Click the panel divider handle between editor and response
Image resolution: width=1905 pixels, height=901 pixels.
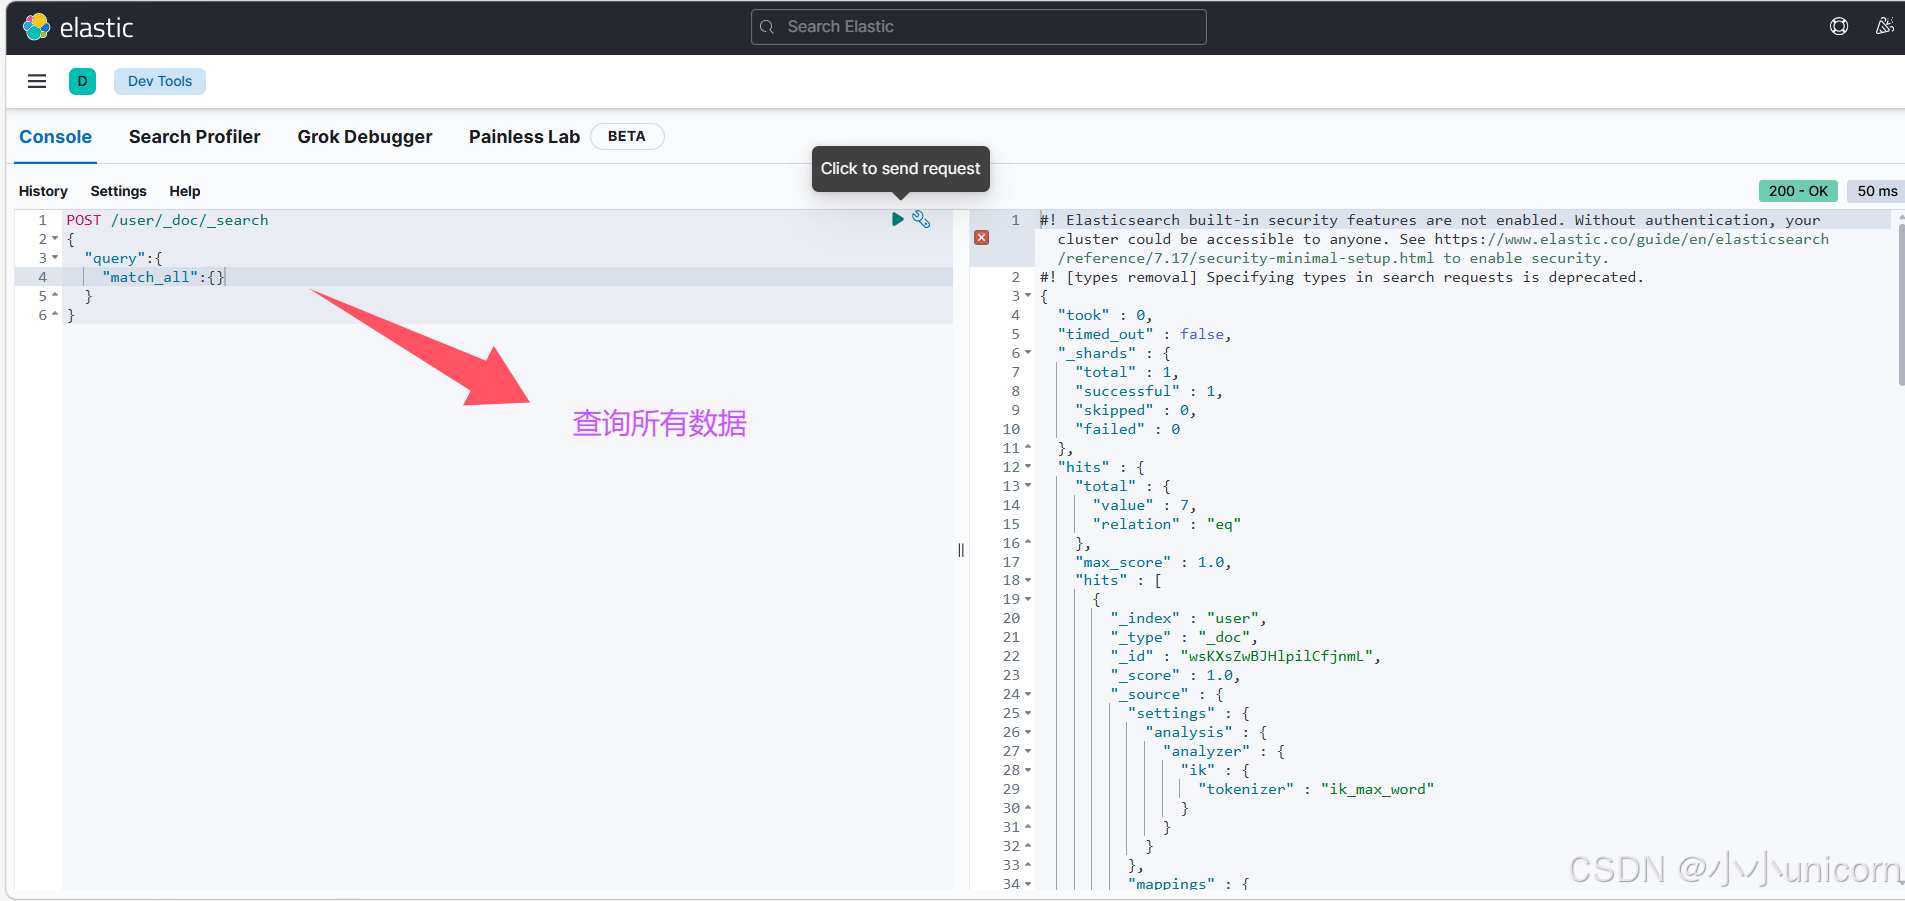tap(961, 550)
